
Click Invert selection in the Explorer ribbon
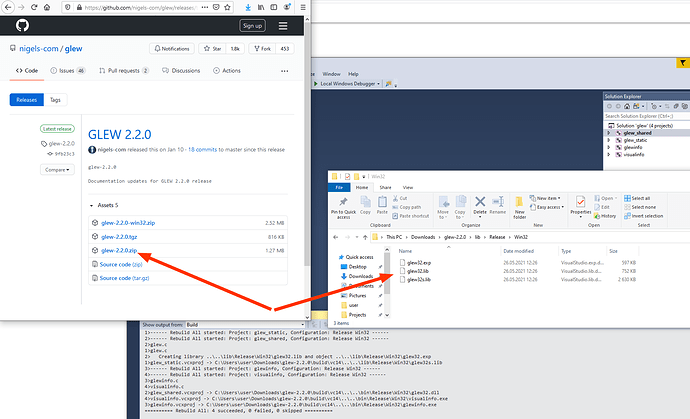(643, 216)
